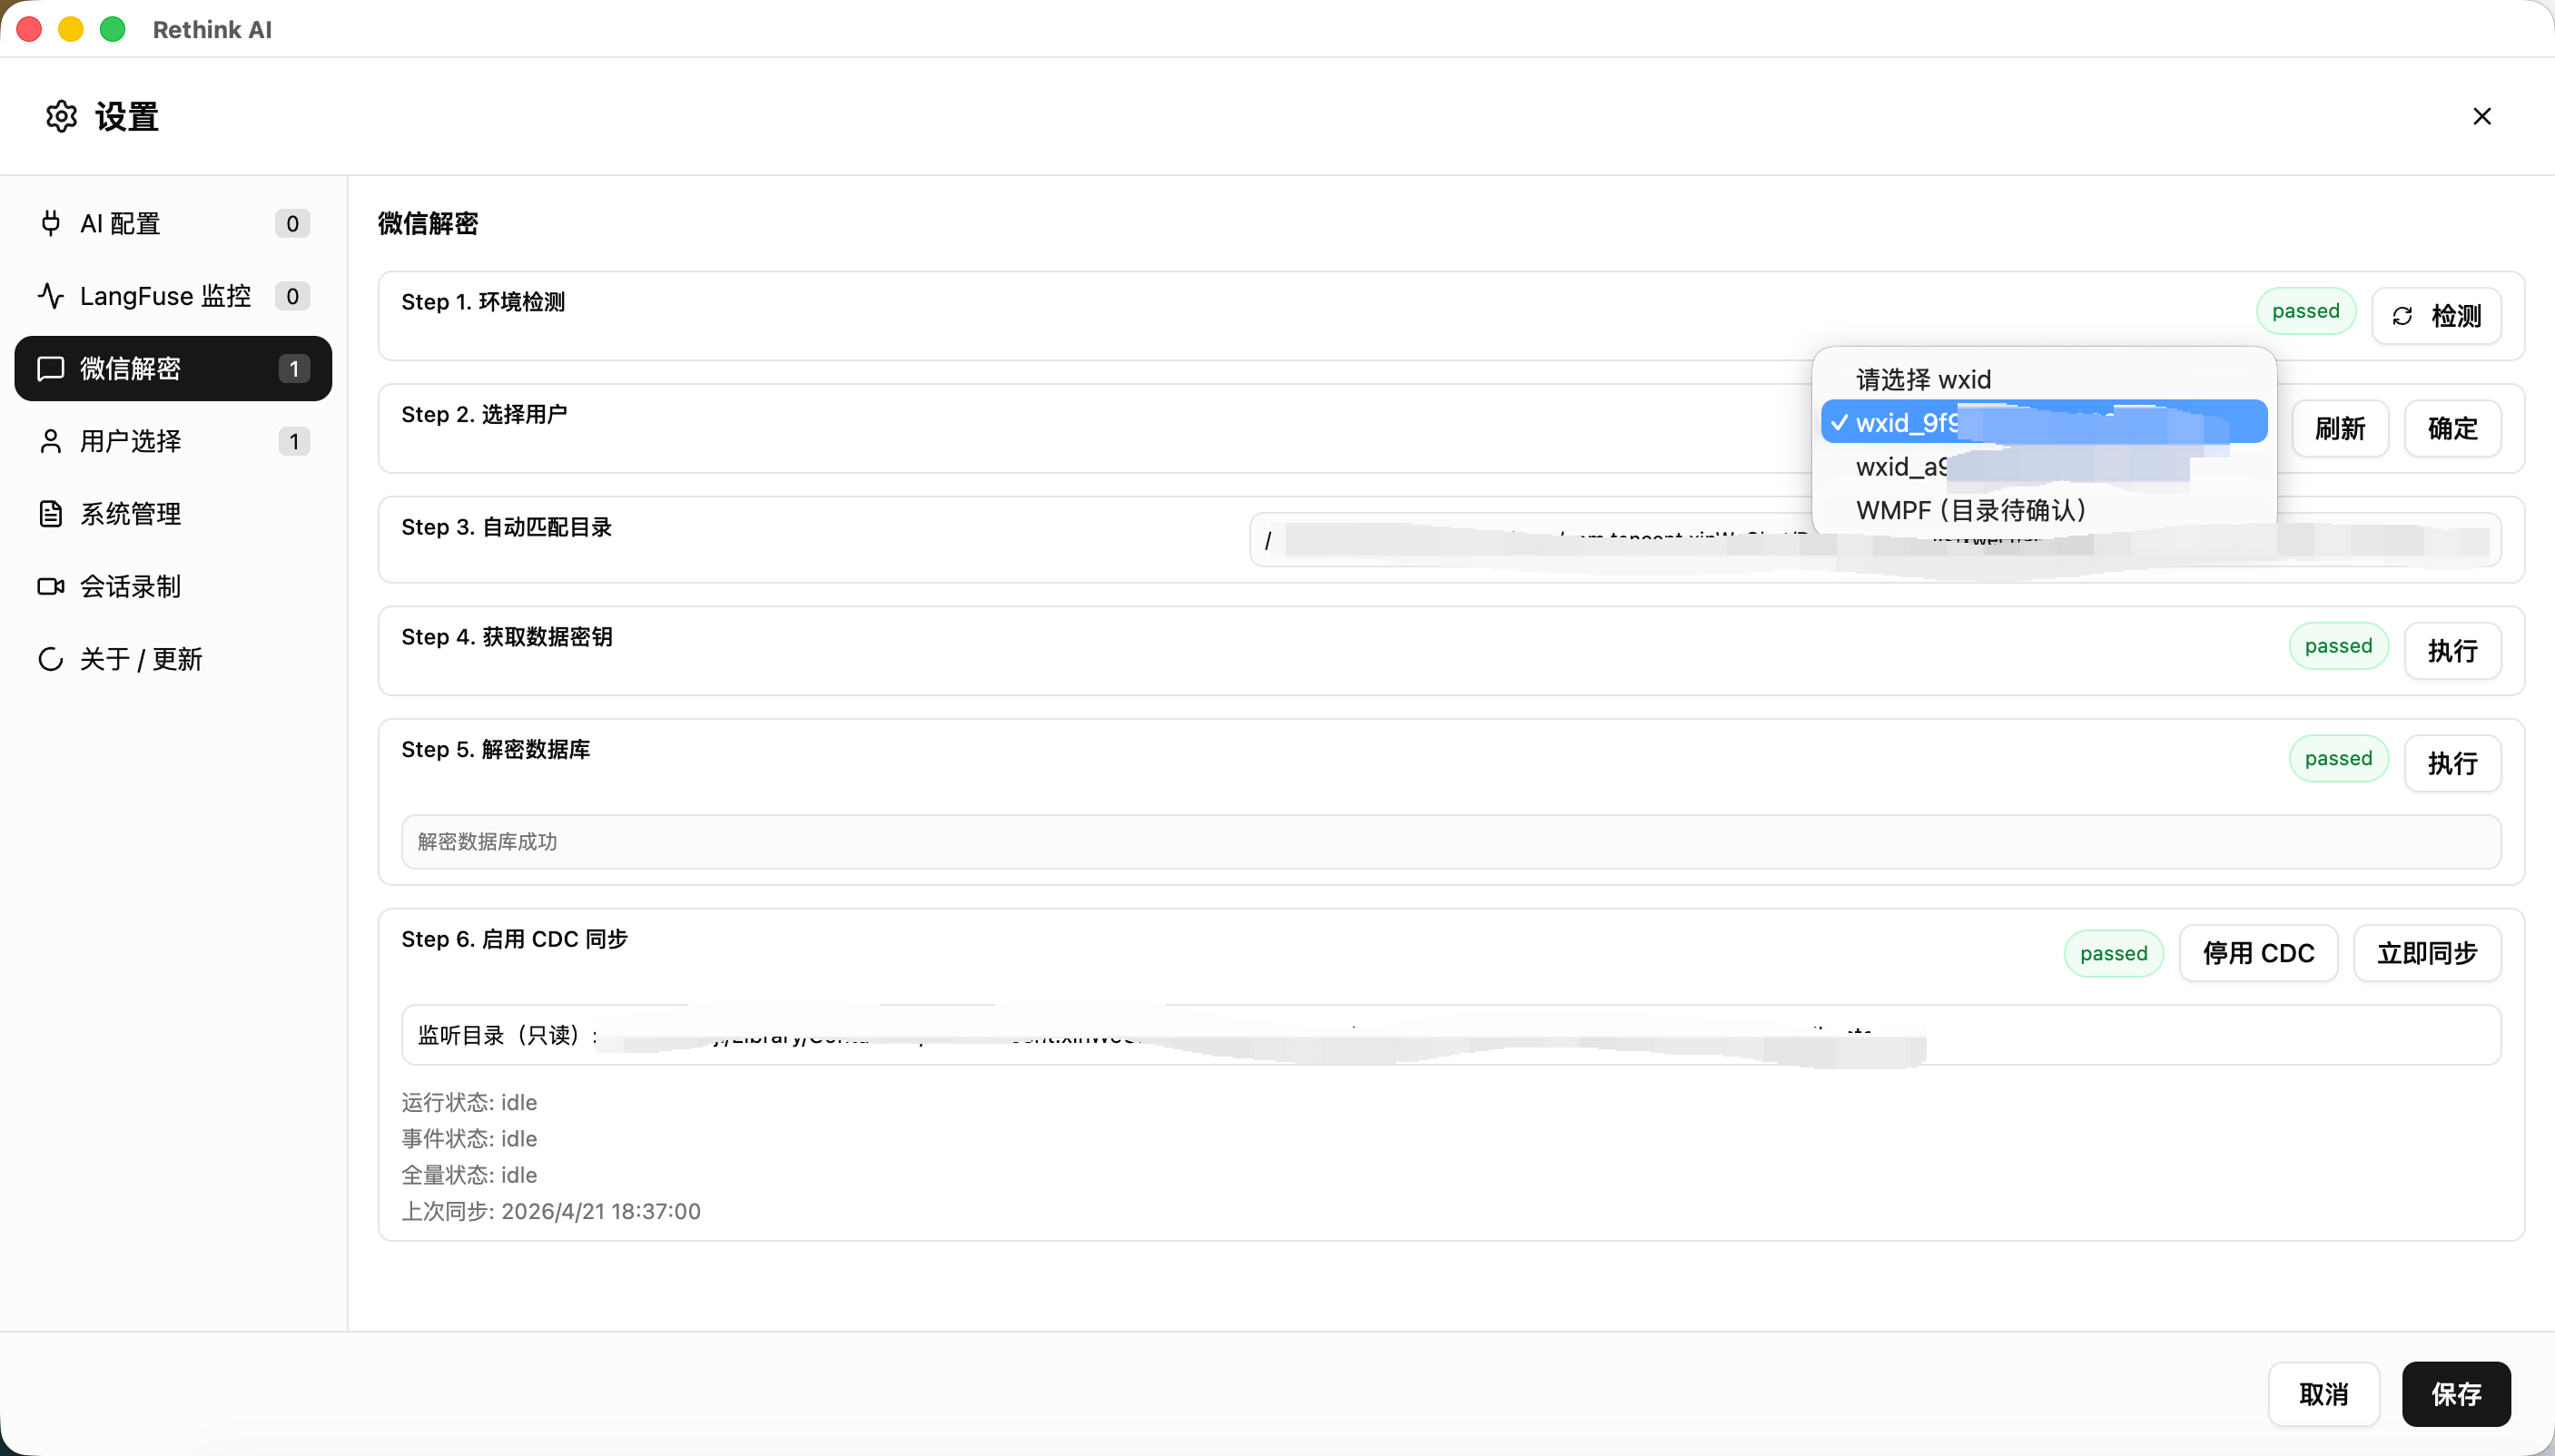Click the chat bubble icon for 微信解密
Viewport: 2555px width, 1456px height.
(x=50, y=369)
